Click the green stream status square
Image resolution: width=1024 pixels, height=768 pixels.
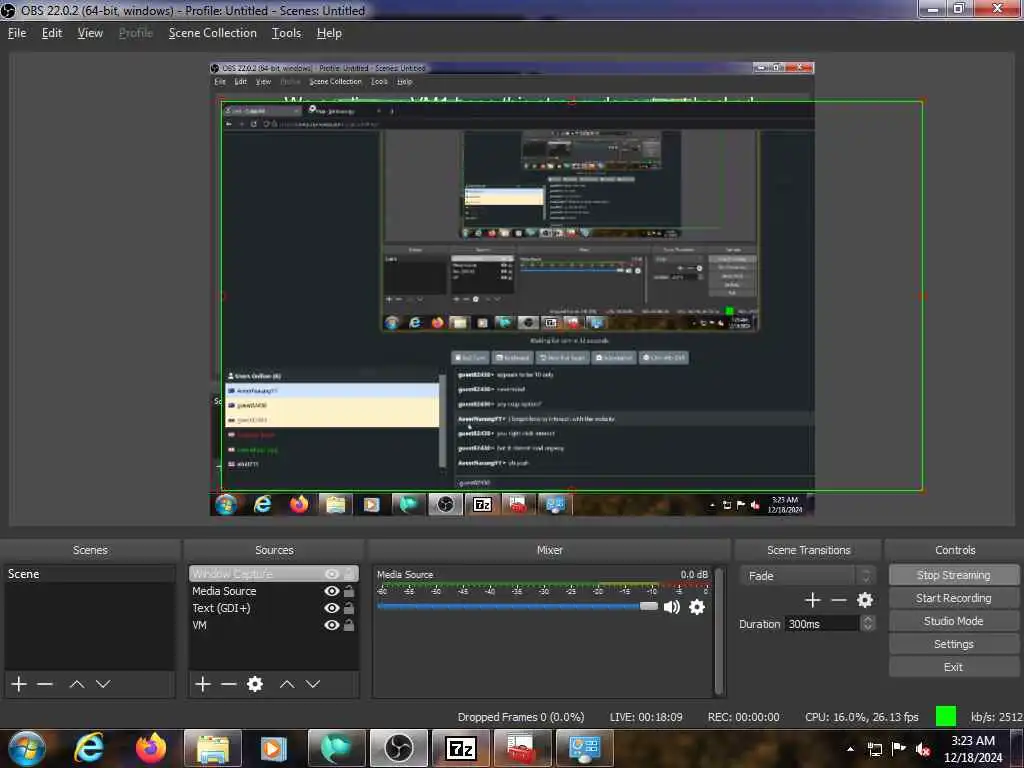coord(946,716)
